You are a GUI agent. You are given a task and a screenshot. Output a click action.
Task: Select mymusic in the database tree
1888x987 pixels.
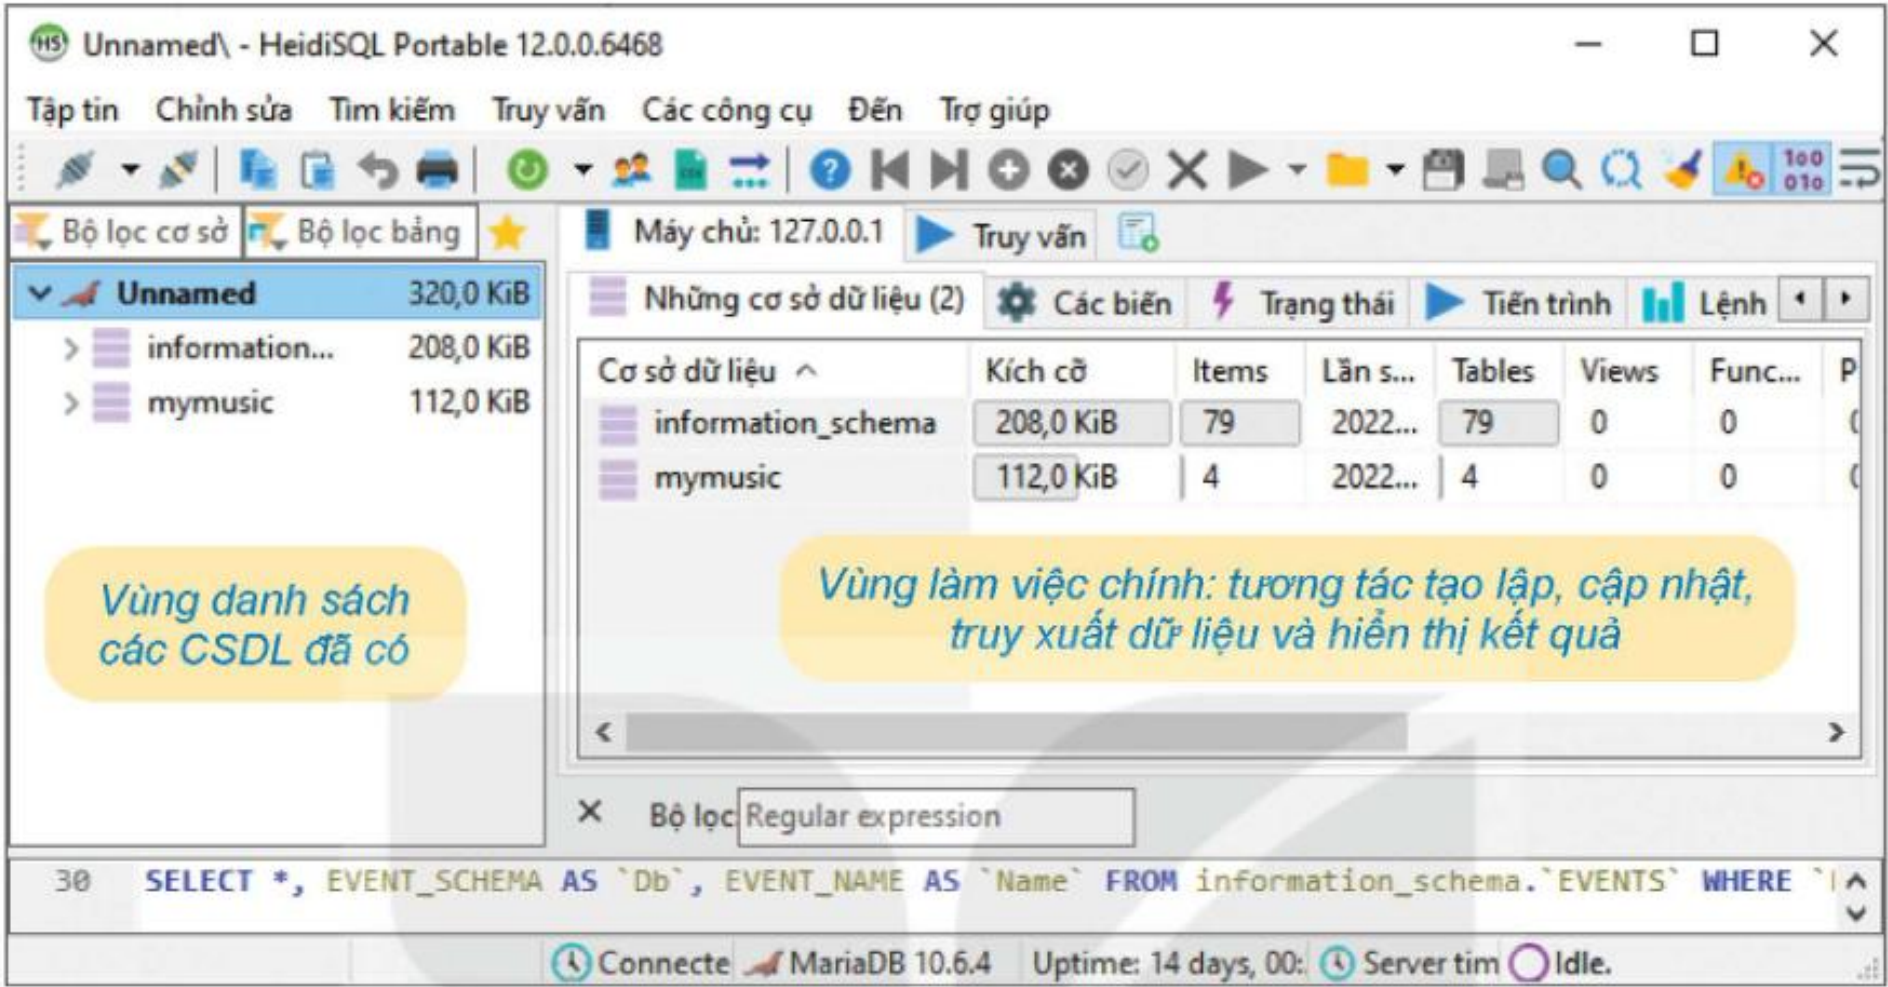coord(210,403)
